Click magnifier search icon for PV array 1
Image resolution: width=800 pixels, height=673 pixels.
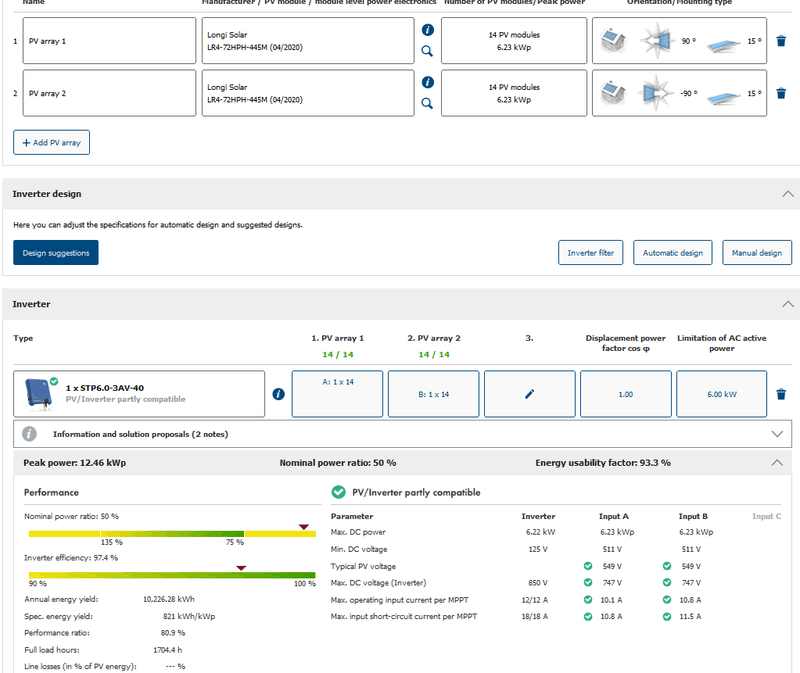tap(427, 51)
